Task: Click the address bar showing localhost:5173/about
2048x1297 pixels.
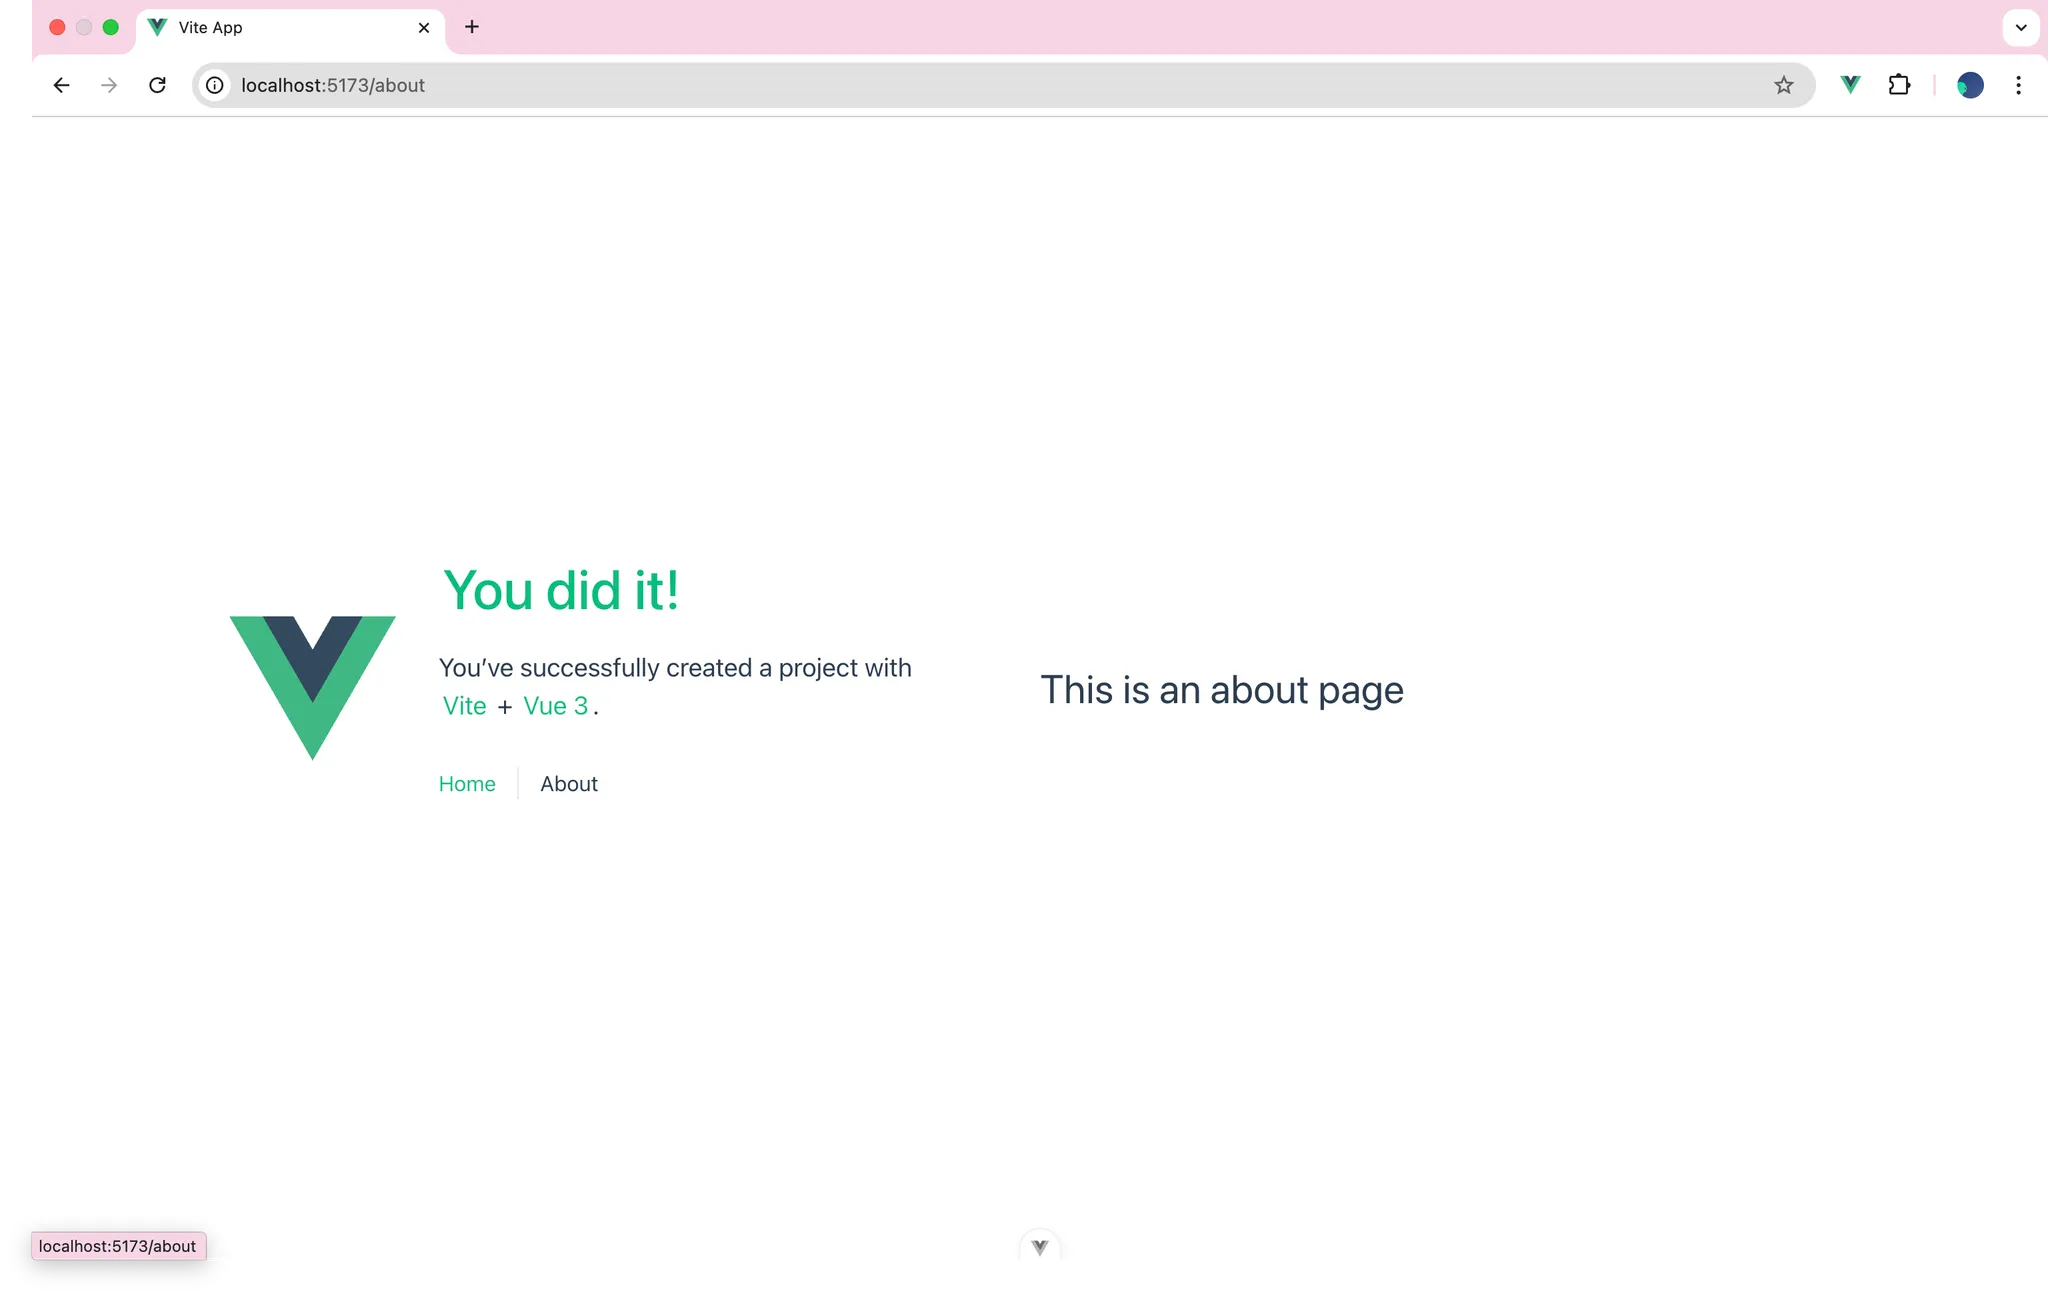Action: (900, 85)
